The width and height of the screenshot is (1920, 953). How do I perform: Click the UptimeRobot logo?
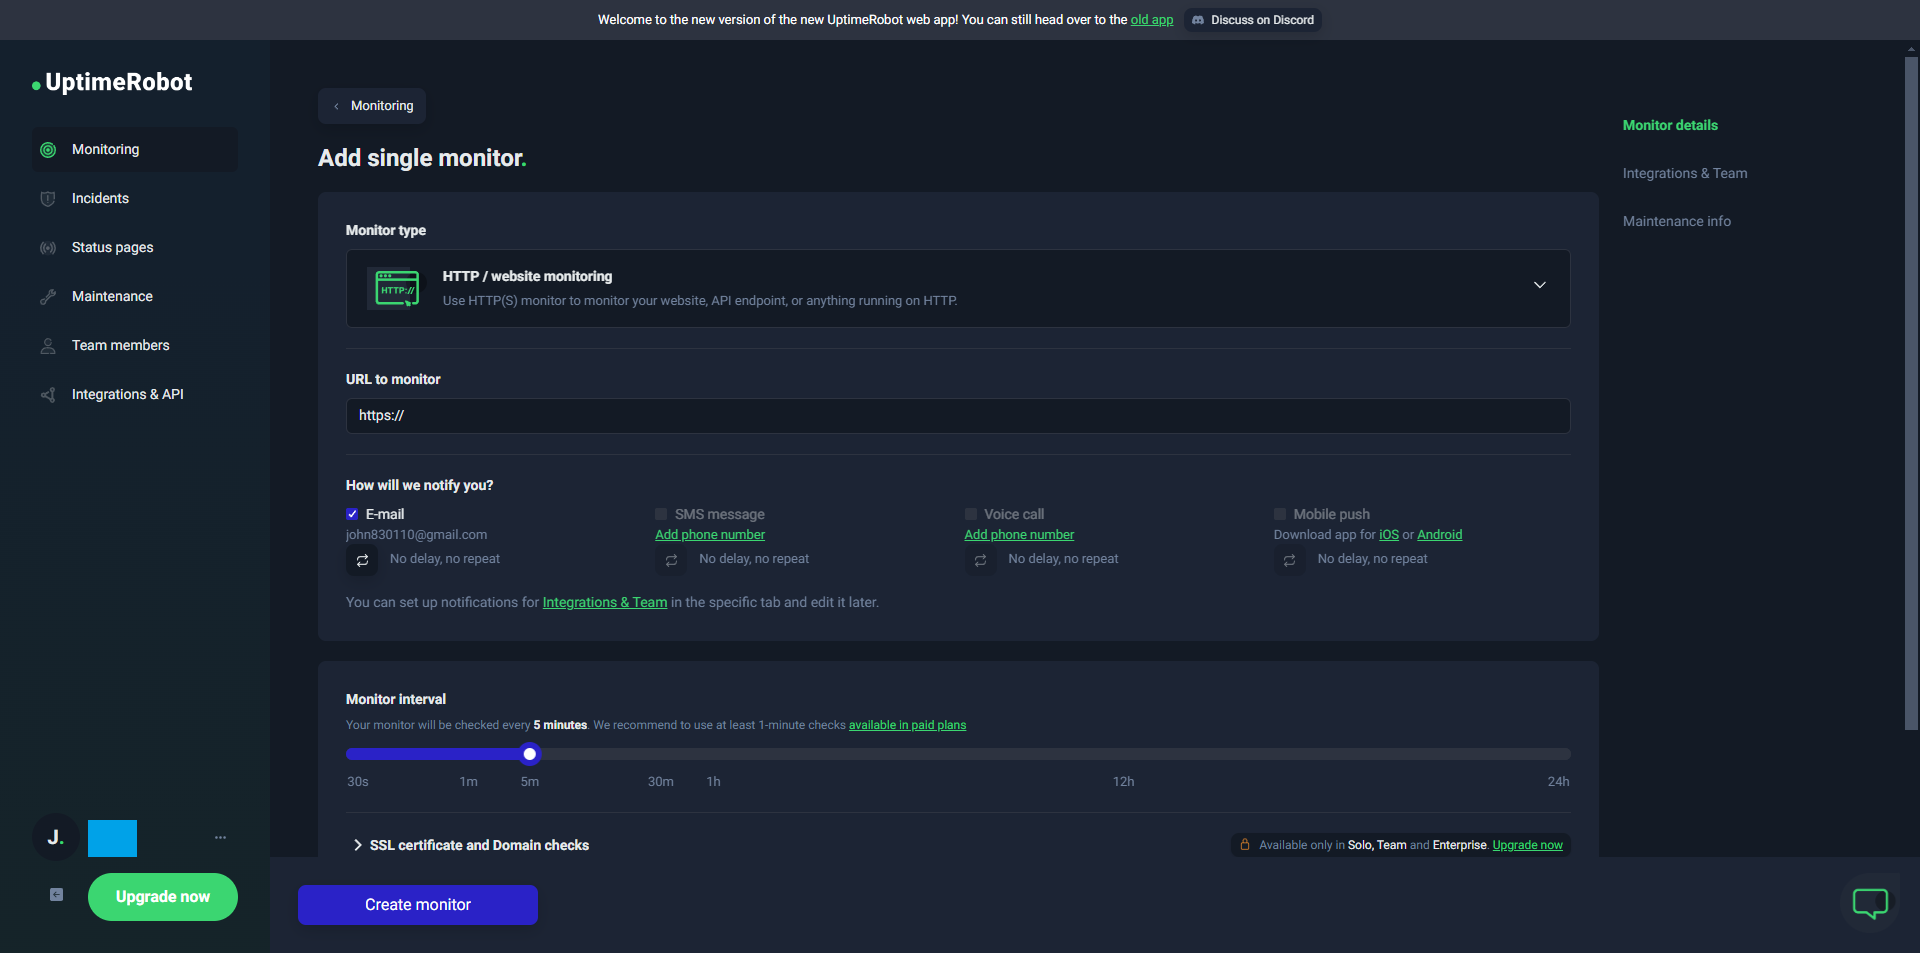[x=112, y=83]
